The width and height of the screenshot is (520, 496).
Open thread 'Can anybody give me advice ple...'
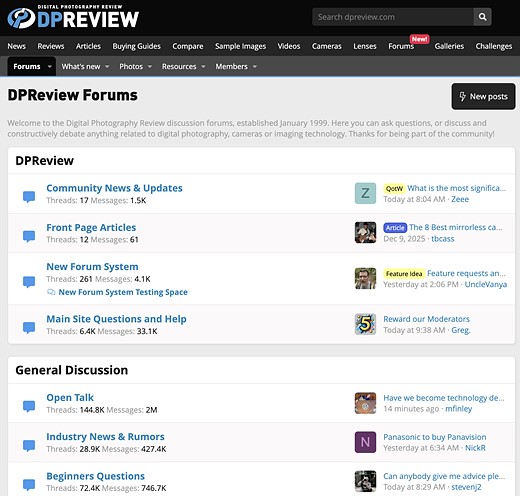pos(444,476)
